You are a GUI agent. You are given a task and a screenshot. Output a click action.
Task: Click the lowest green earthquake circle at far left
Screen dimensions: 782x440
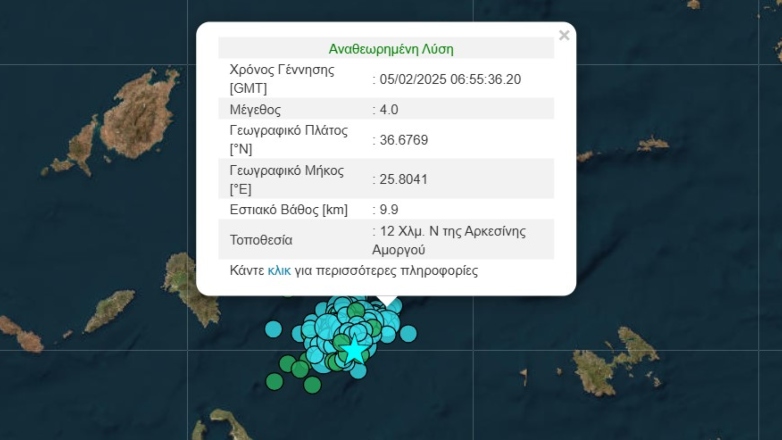coord(275,380)
